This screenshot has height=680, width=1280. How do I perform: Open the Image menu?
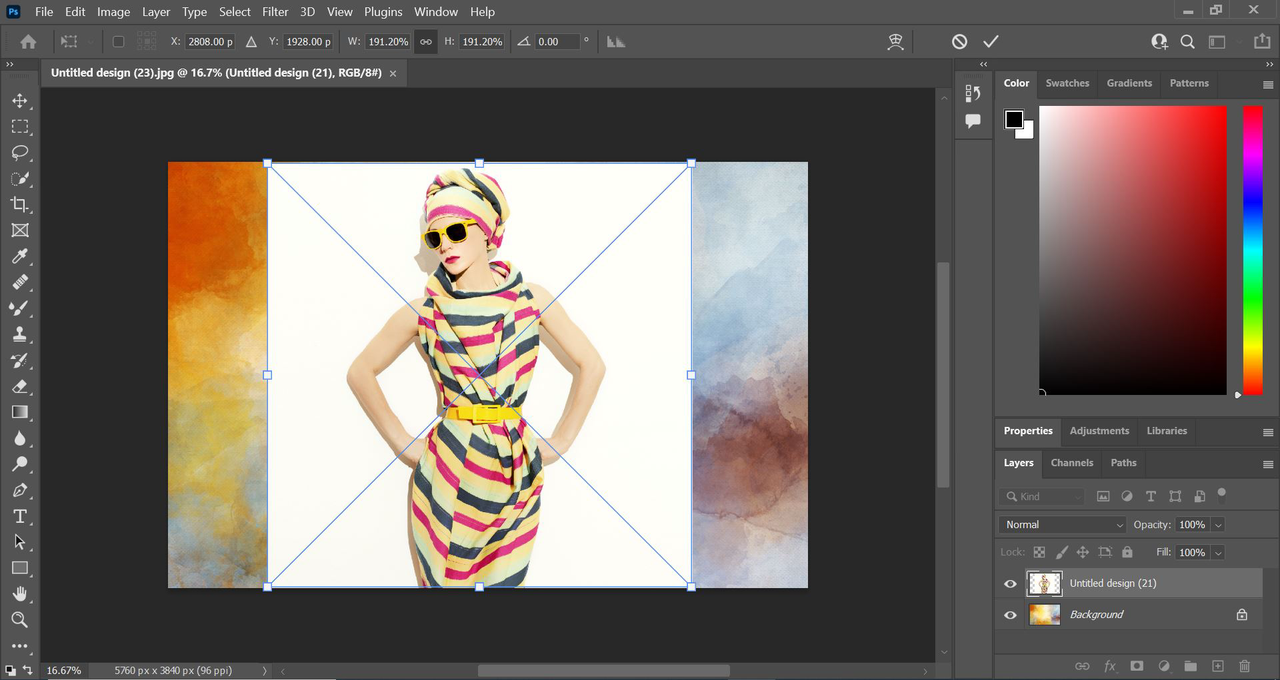click(x=113, y=12)
